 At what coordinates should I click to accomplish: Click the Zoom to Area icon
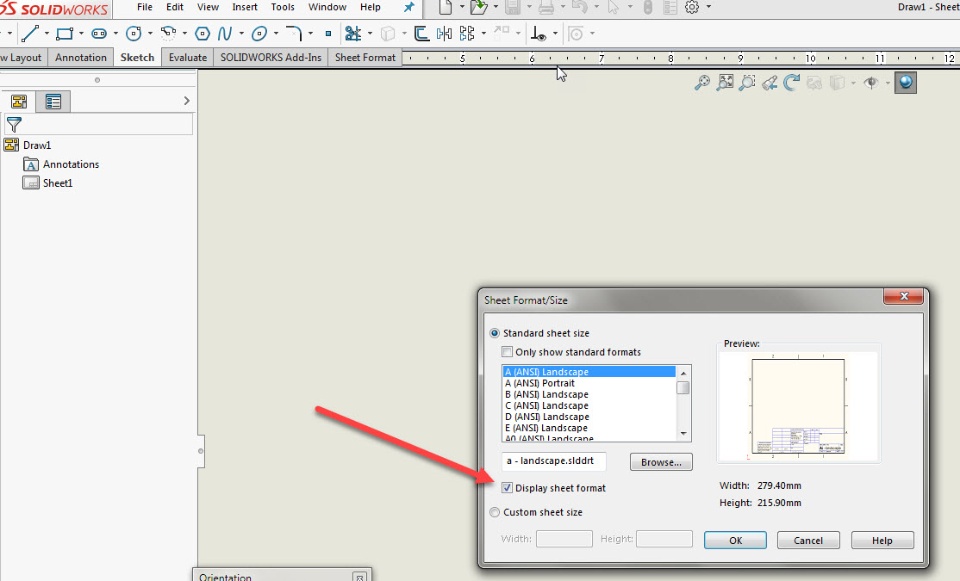[x=725, y=83]
